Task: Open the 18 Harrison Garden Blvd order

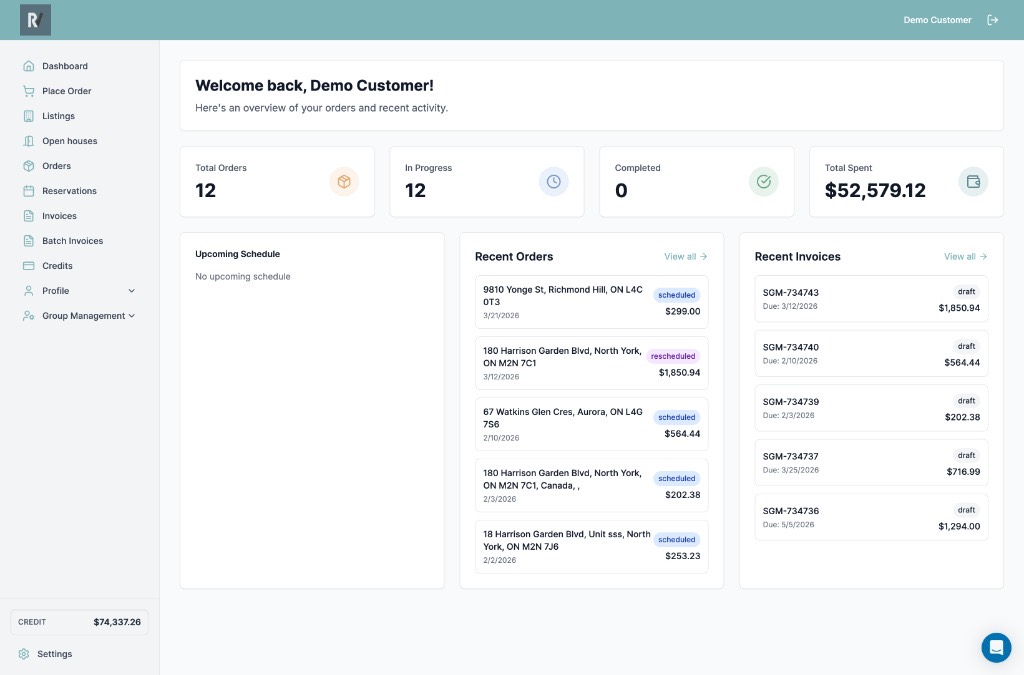Action: coord(592,546)
